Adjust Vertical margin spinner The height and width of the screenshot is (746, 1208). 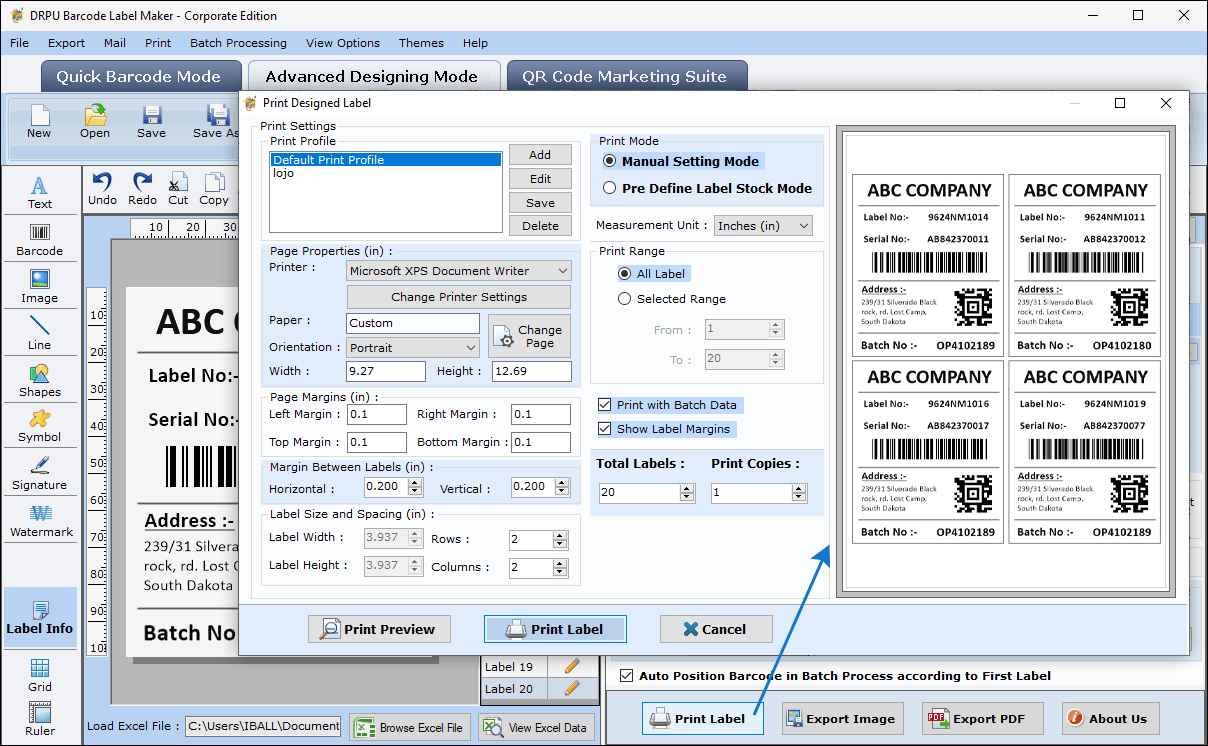pos(563,487)
